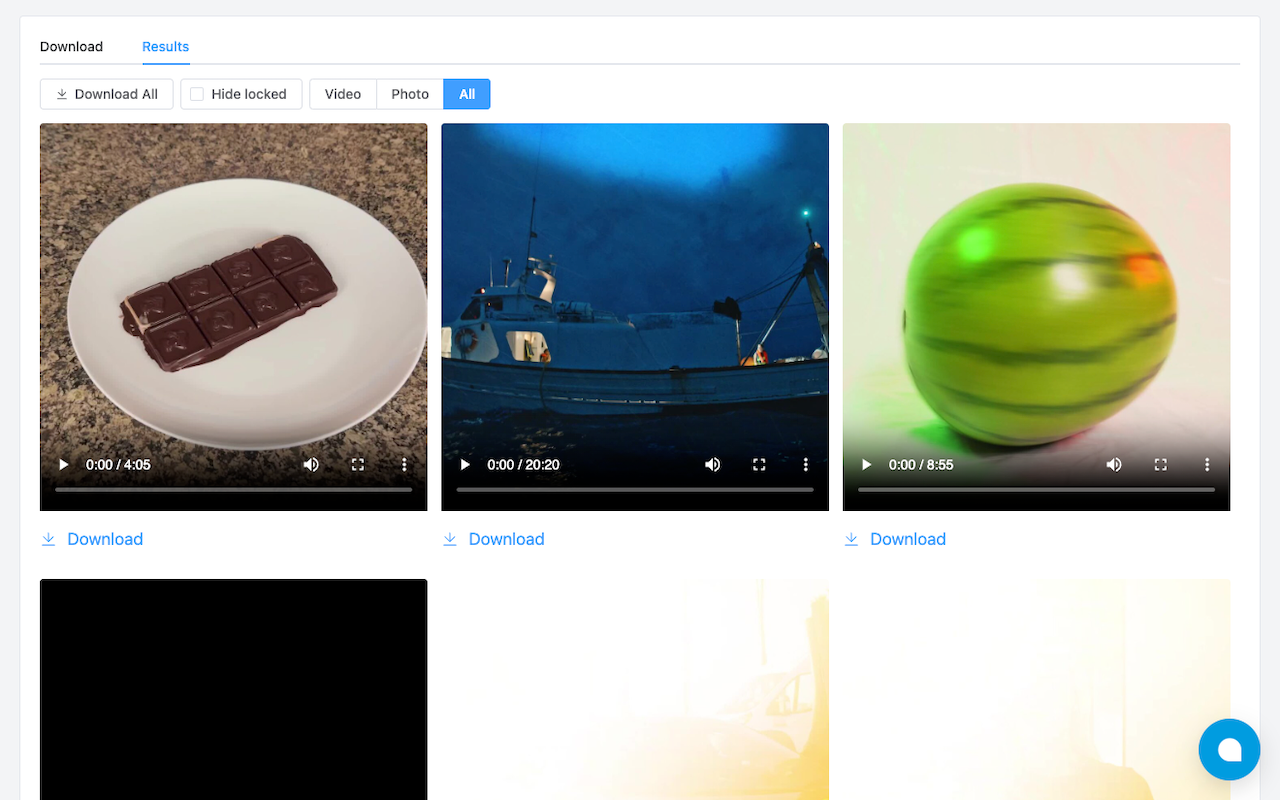Select the All filter

pyautogui.click(x=467, y=94)
